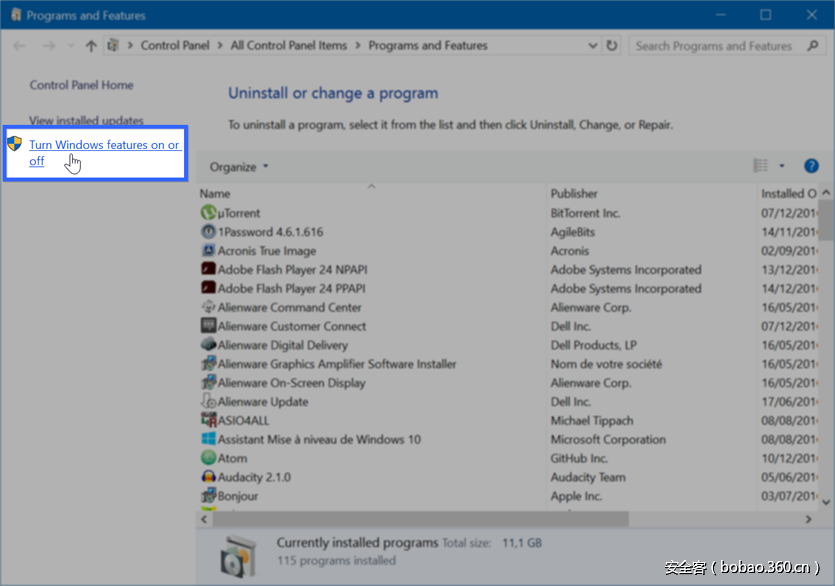
Task: Click the Adobe Flash Player 24 NPAPI icon
Action: tap(208, 269)
